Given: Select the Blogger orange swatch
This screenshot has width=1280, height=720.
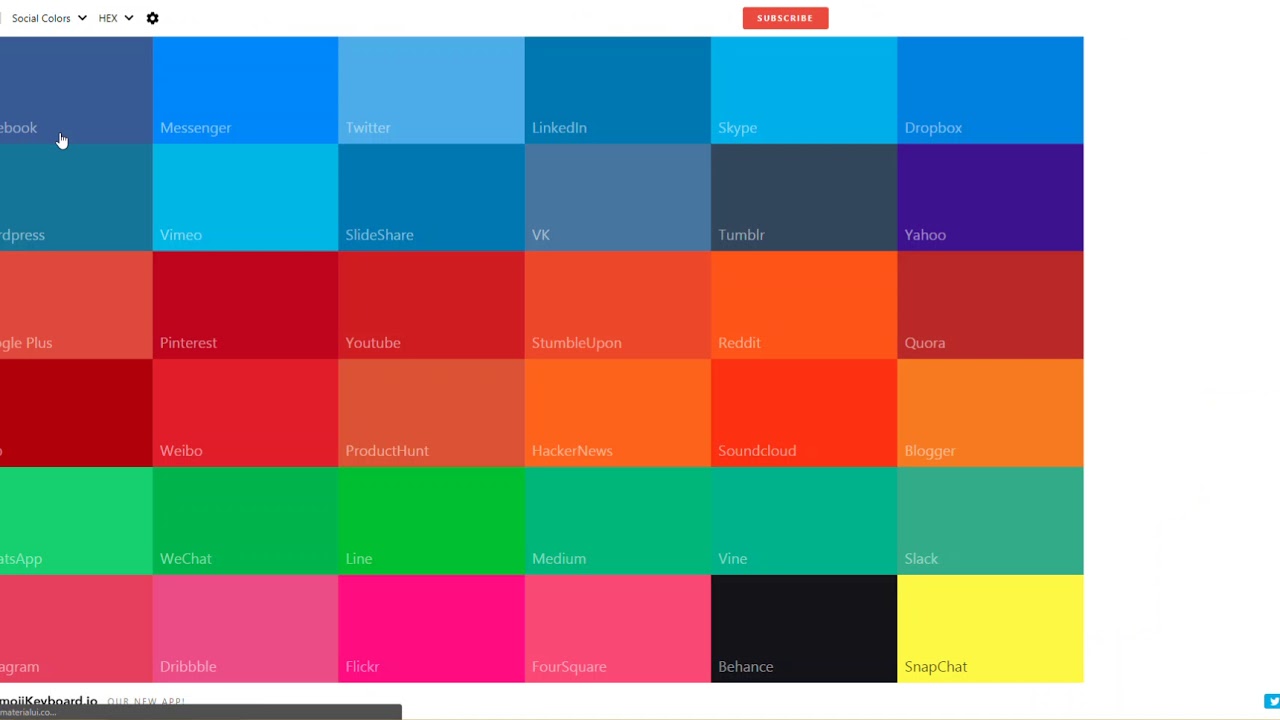Looking at the screenshot, I should (990, 413).
